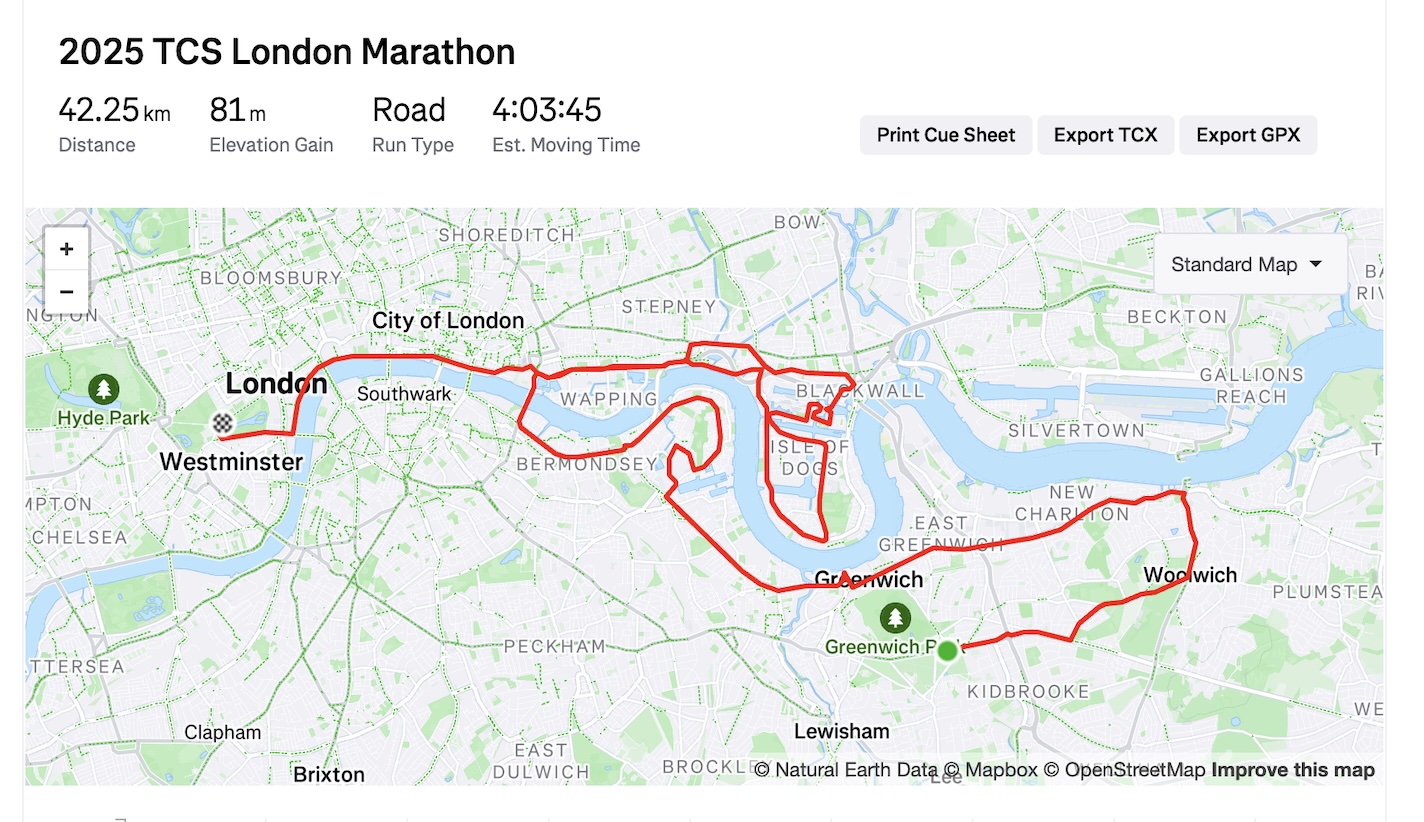
Task: Open the OpenStreetMap attribution link
Action: 1125,770
